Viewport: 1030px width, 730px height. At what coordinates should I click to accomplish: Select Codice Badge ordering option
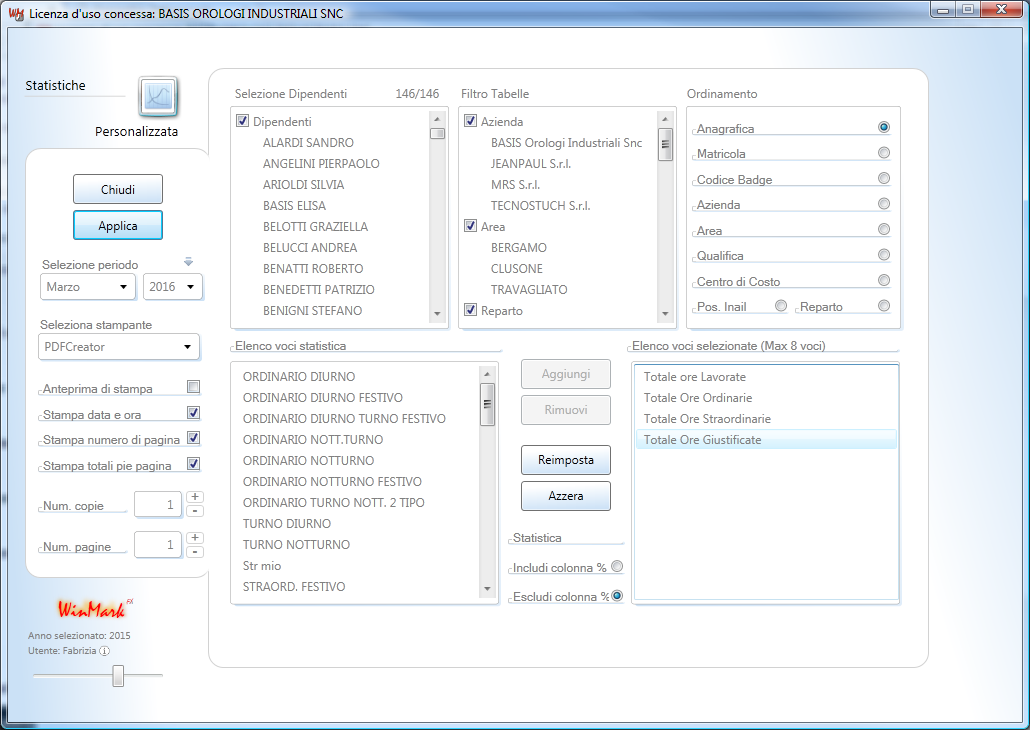884,178
